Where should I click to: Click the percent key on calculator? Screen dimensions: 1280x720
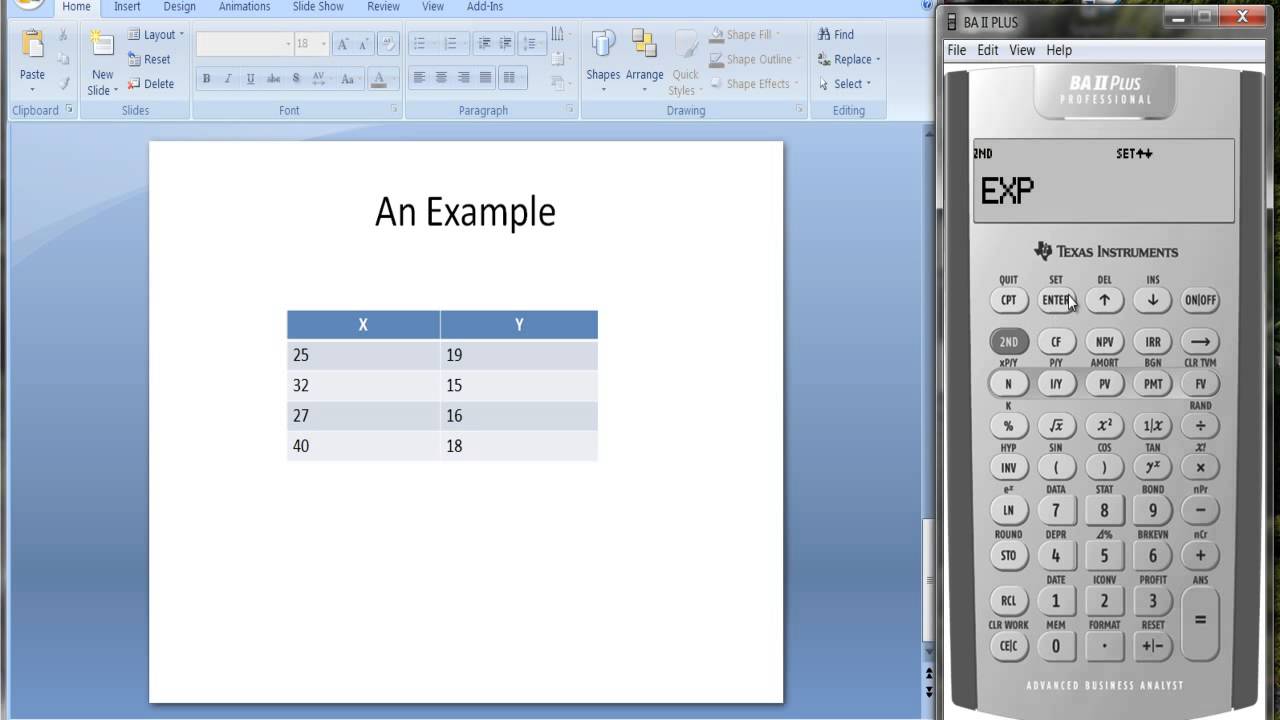(x=1008, y=426)
